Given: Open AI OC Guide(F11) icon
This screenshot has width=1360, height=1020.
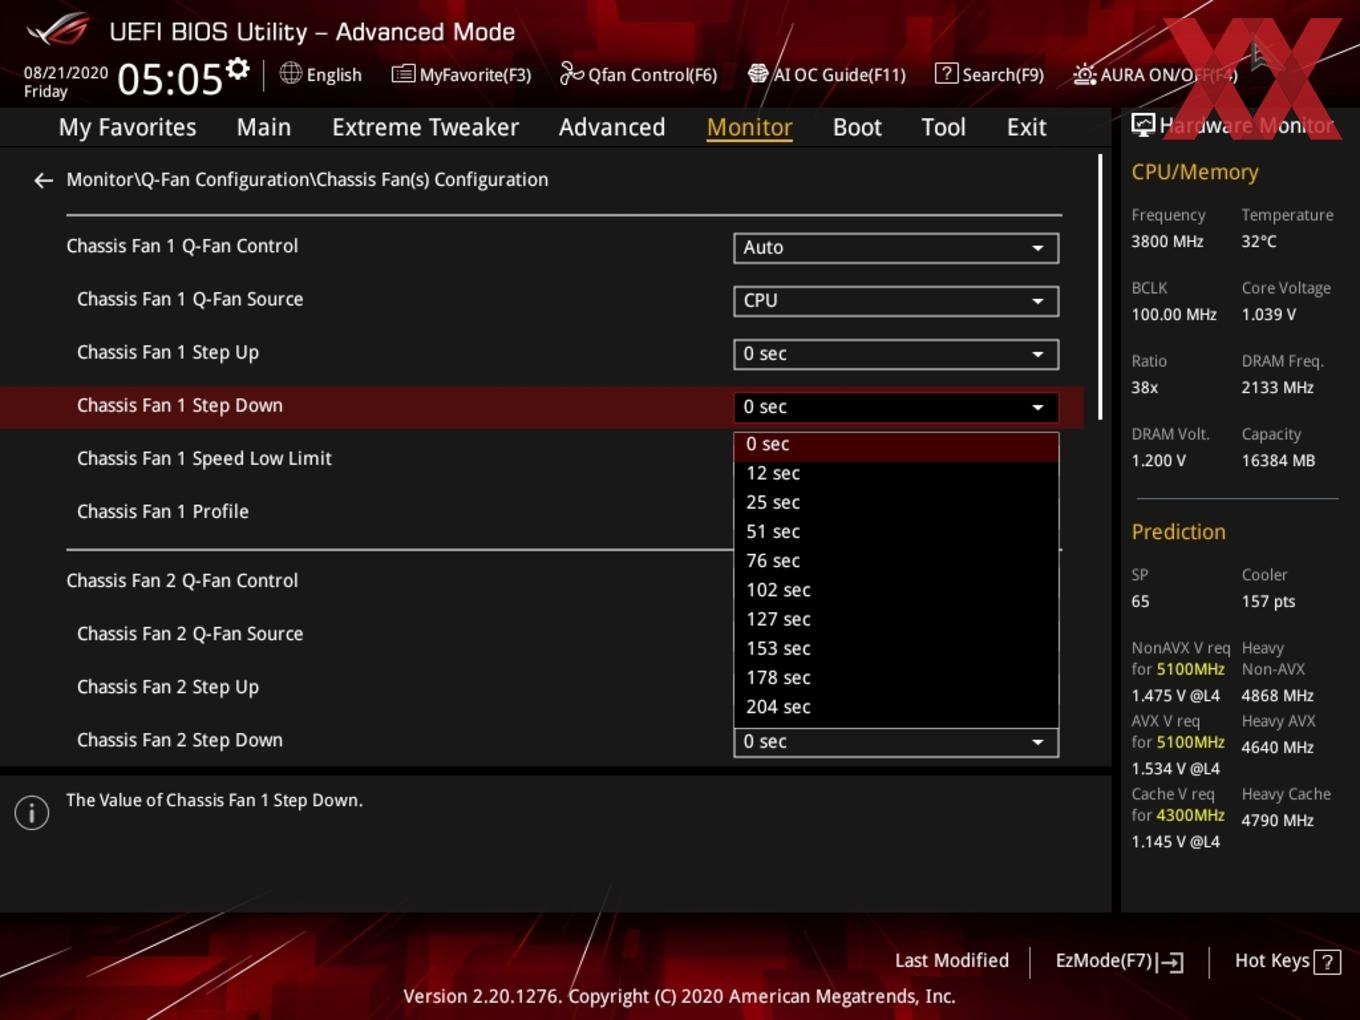Looking at the screenshot, I should (x=758, y=73).
